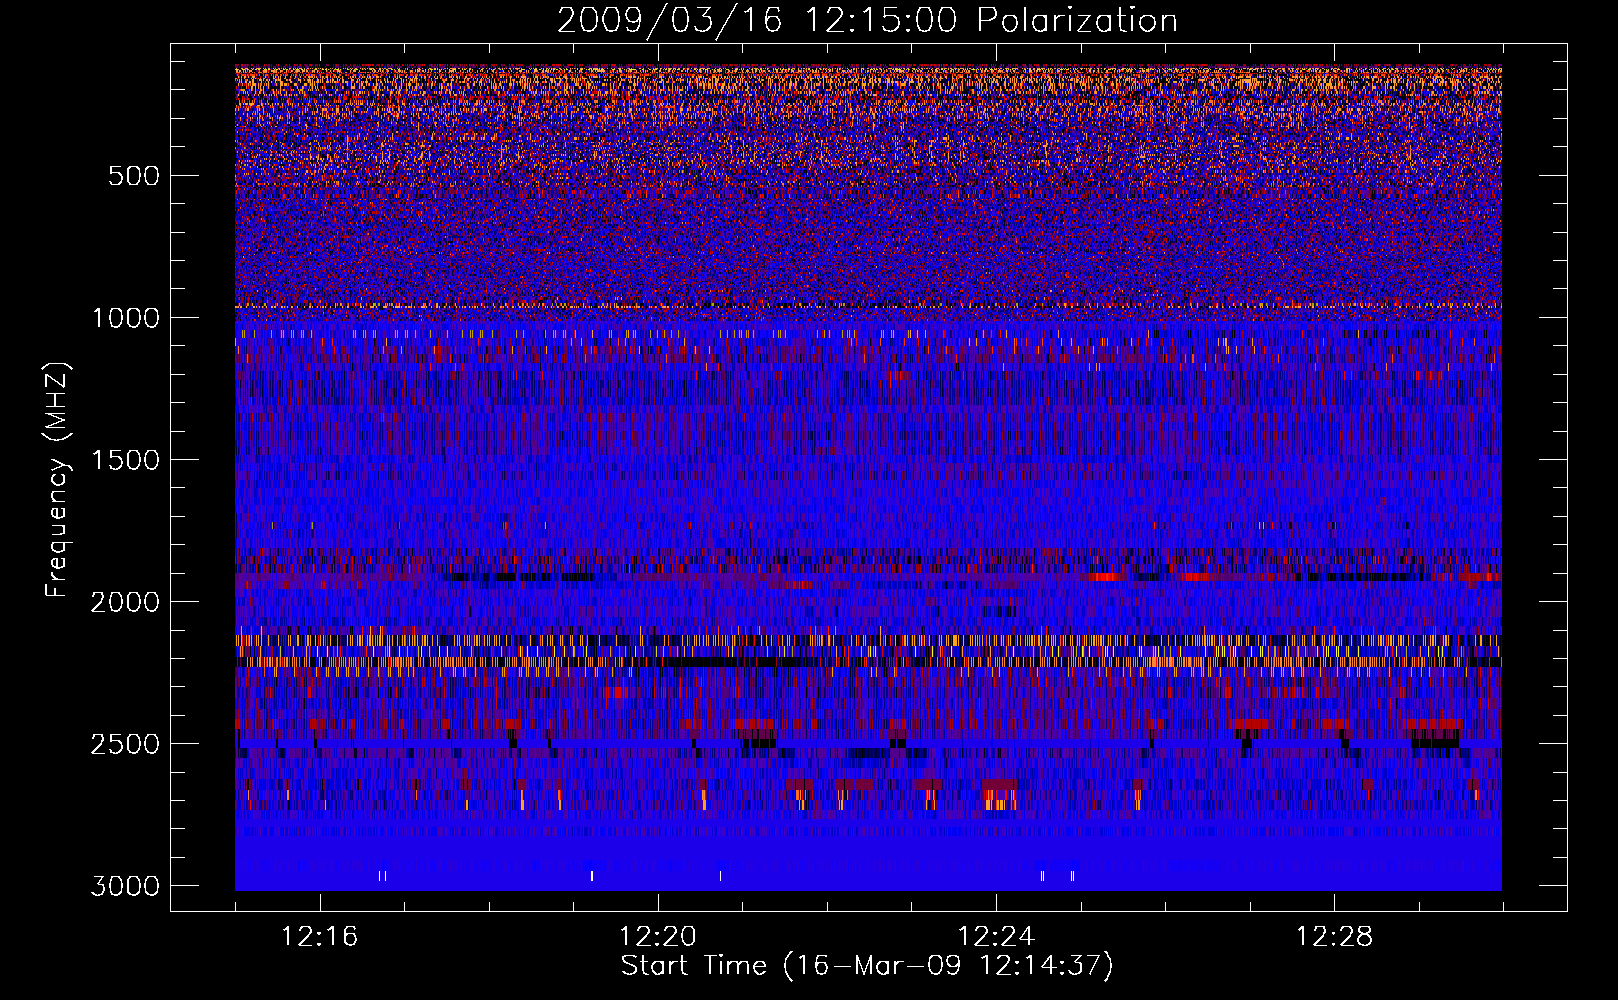
Task: Click the 12:16 time tick label
Action: pyautogui.click(x=319, y=937)
